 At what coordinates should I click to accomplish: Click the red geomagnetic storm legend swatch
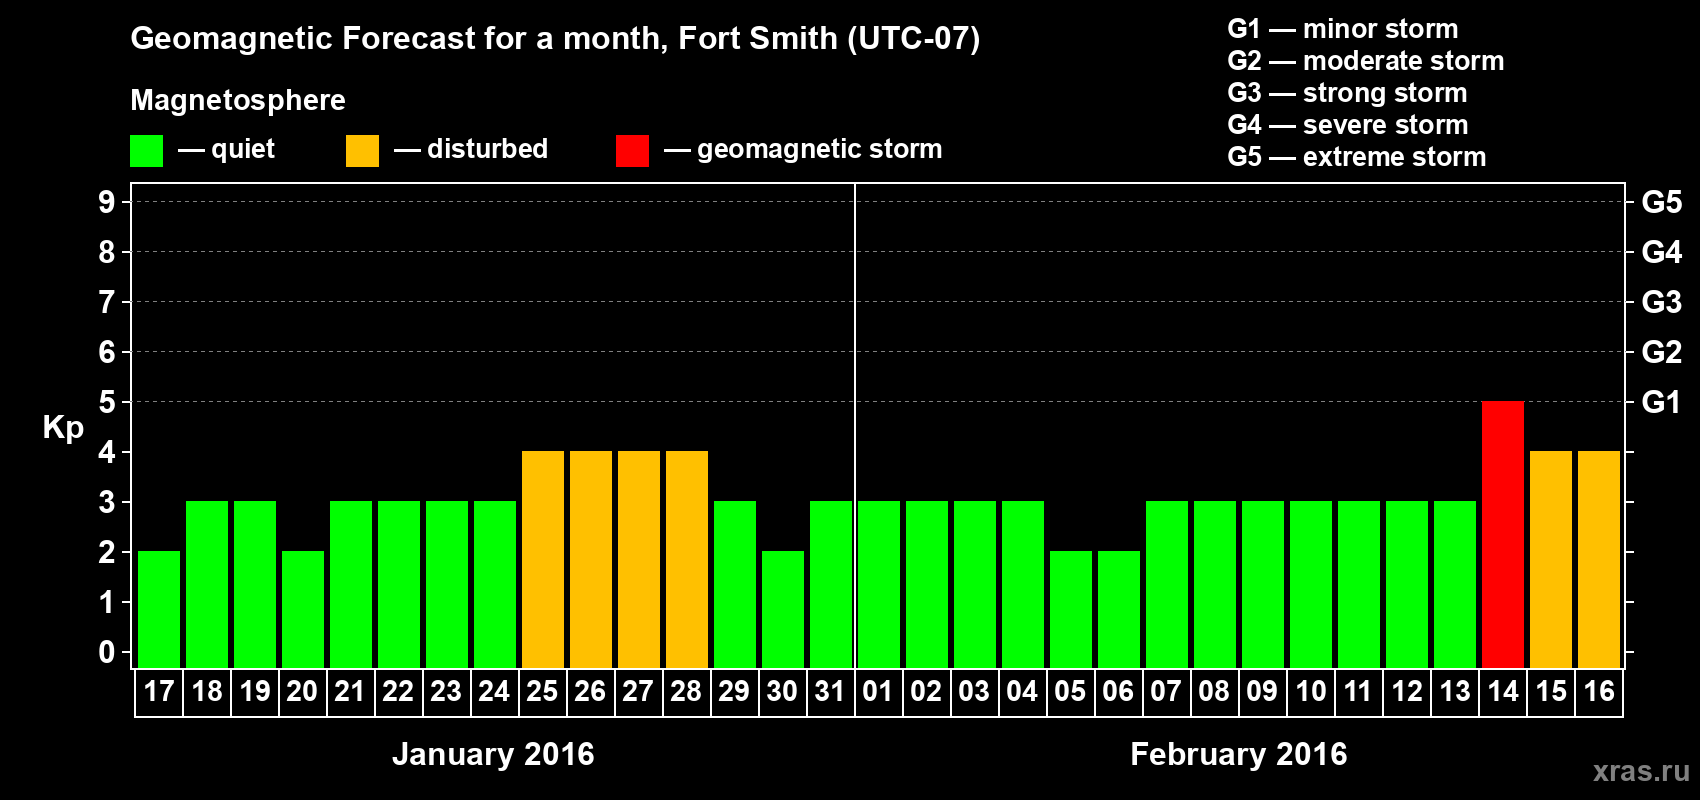632,151
